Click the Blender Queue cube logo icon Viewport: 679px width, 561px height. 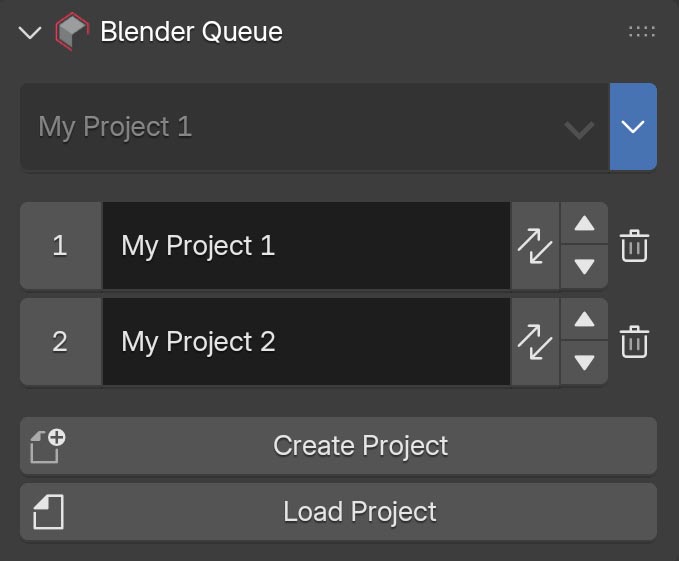(x=71, y=32)
